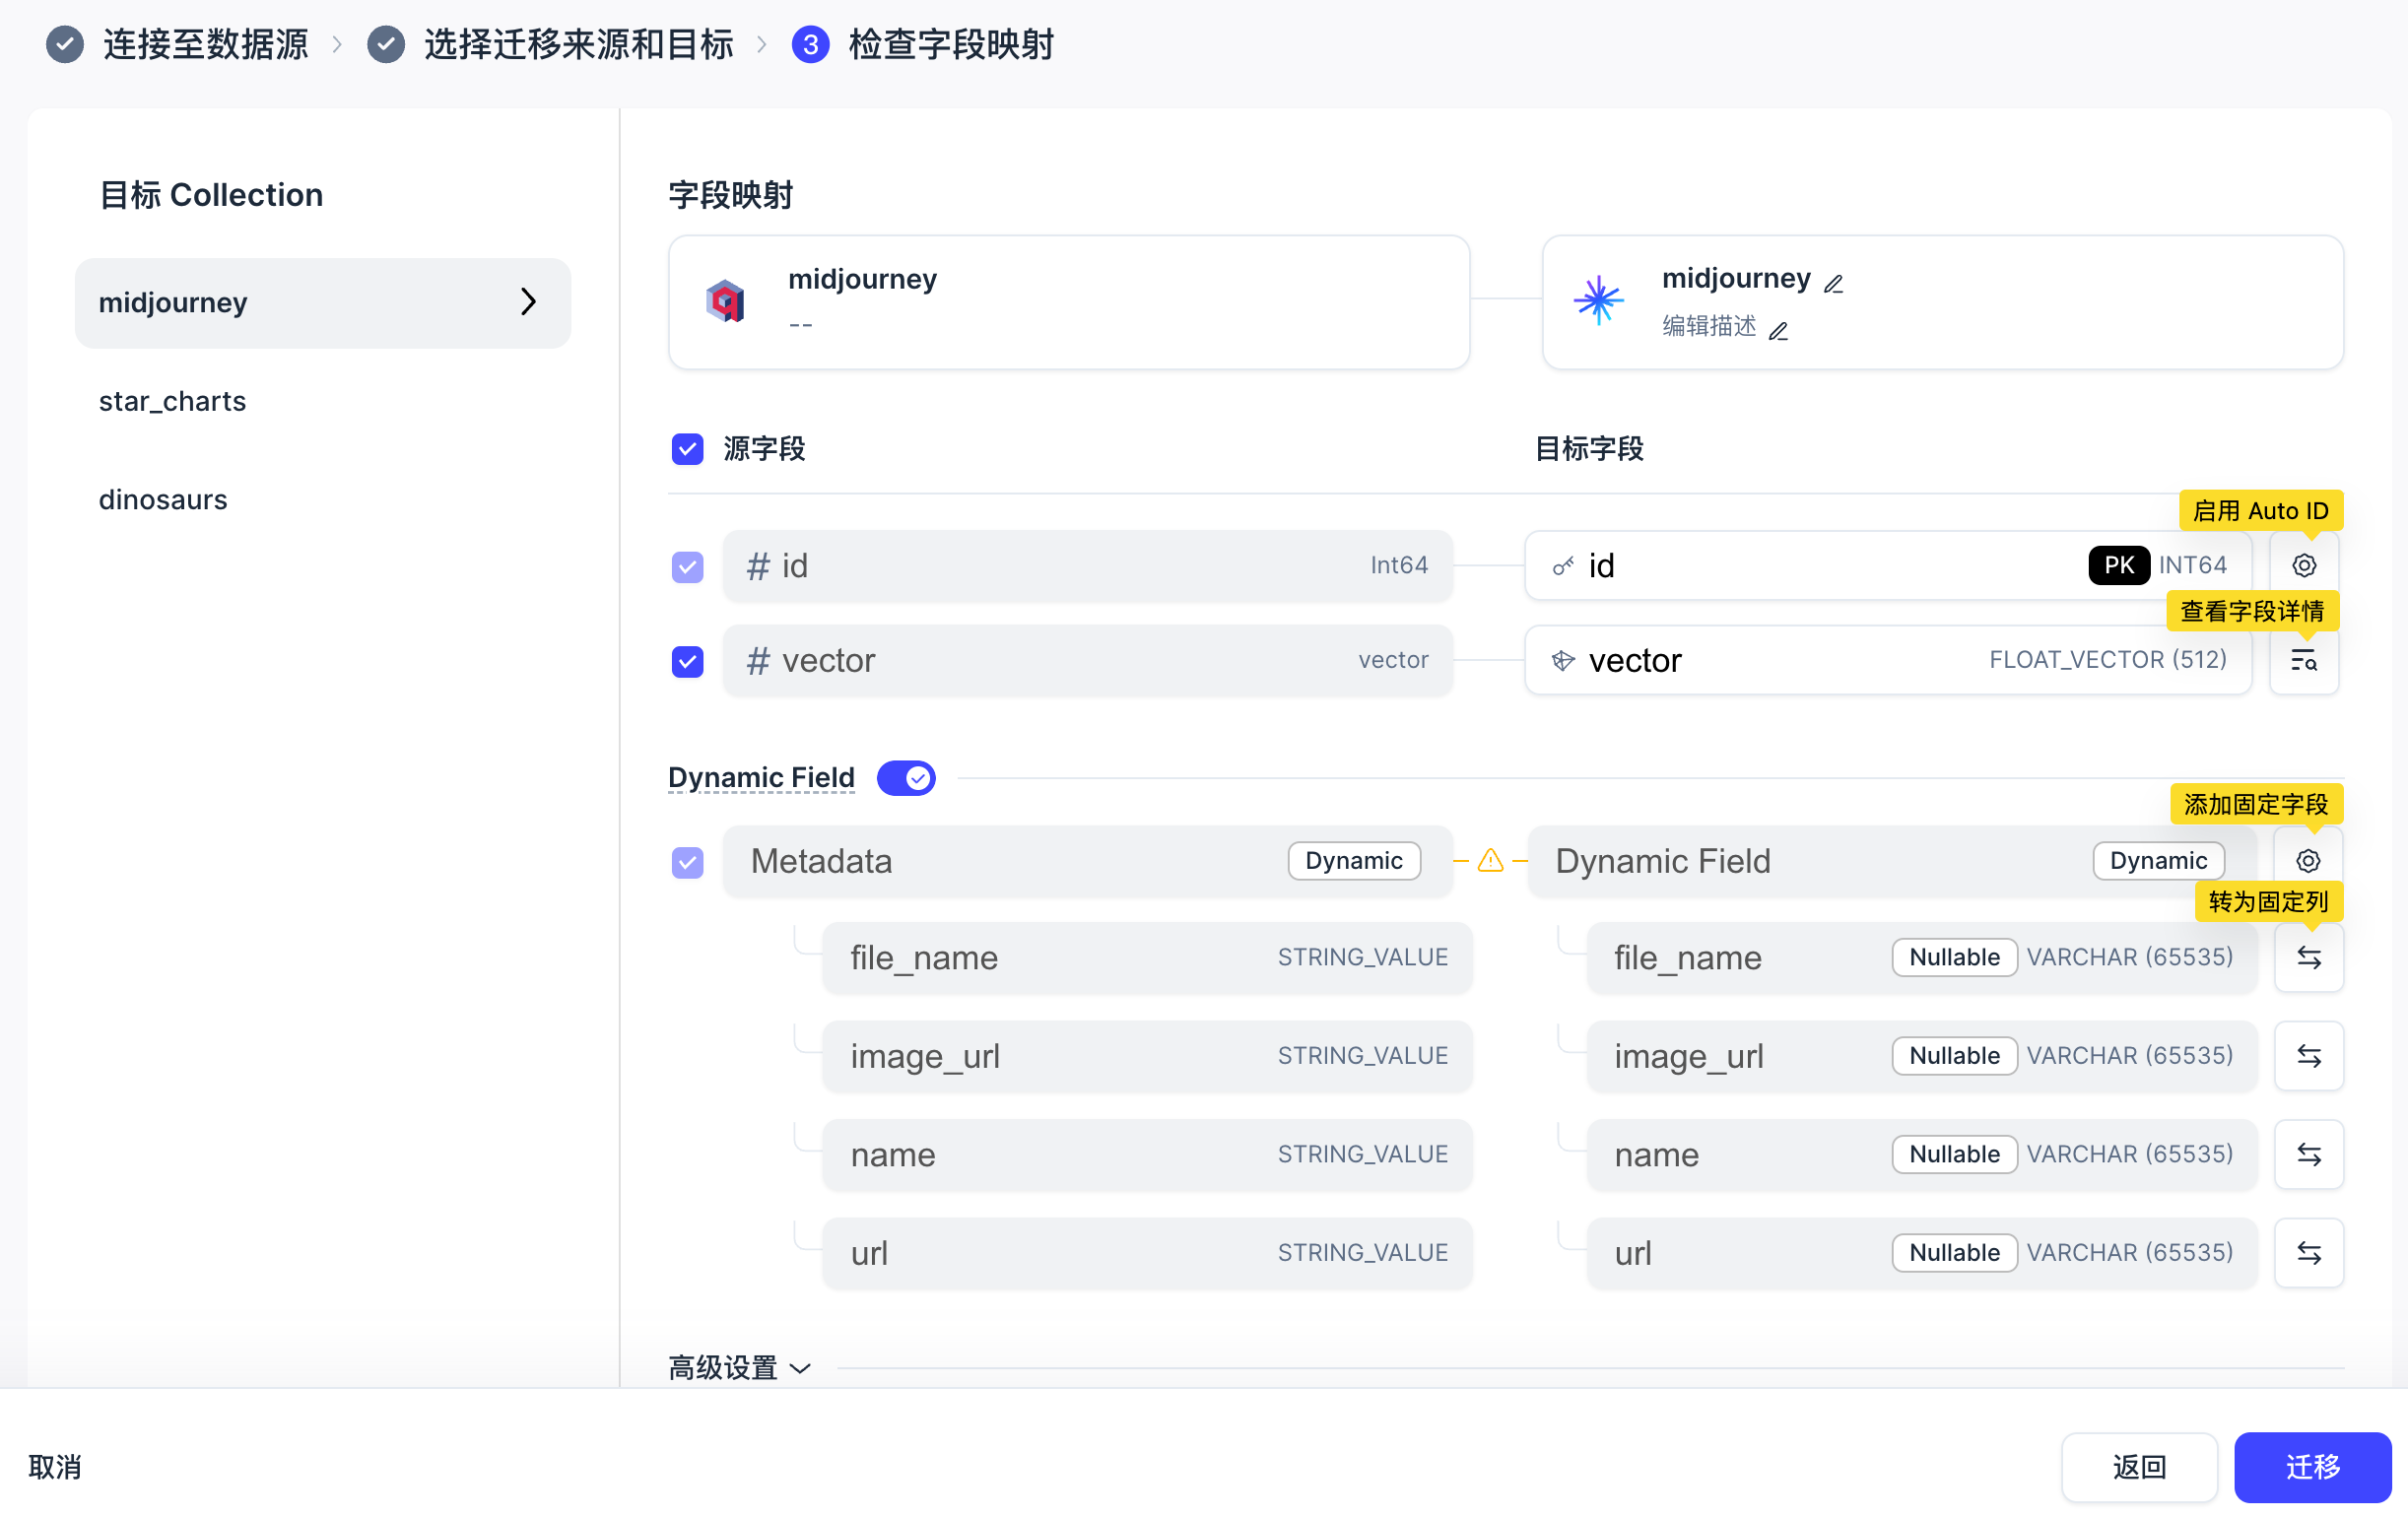Convert url field to fixed column
The height and width of the screenshot is (1517, 2408).
2308,1252
